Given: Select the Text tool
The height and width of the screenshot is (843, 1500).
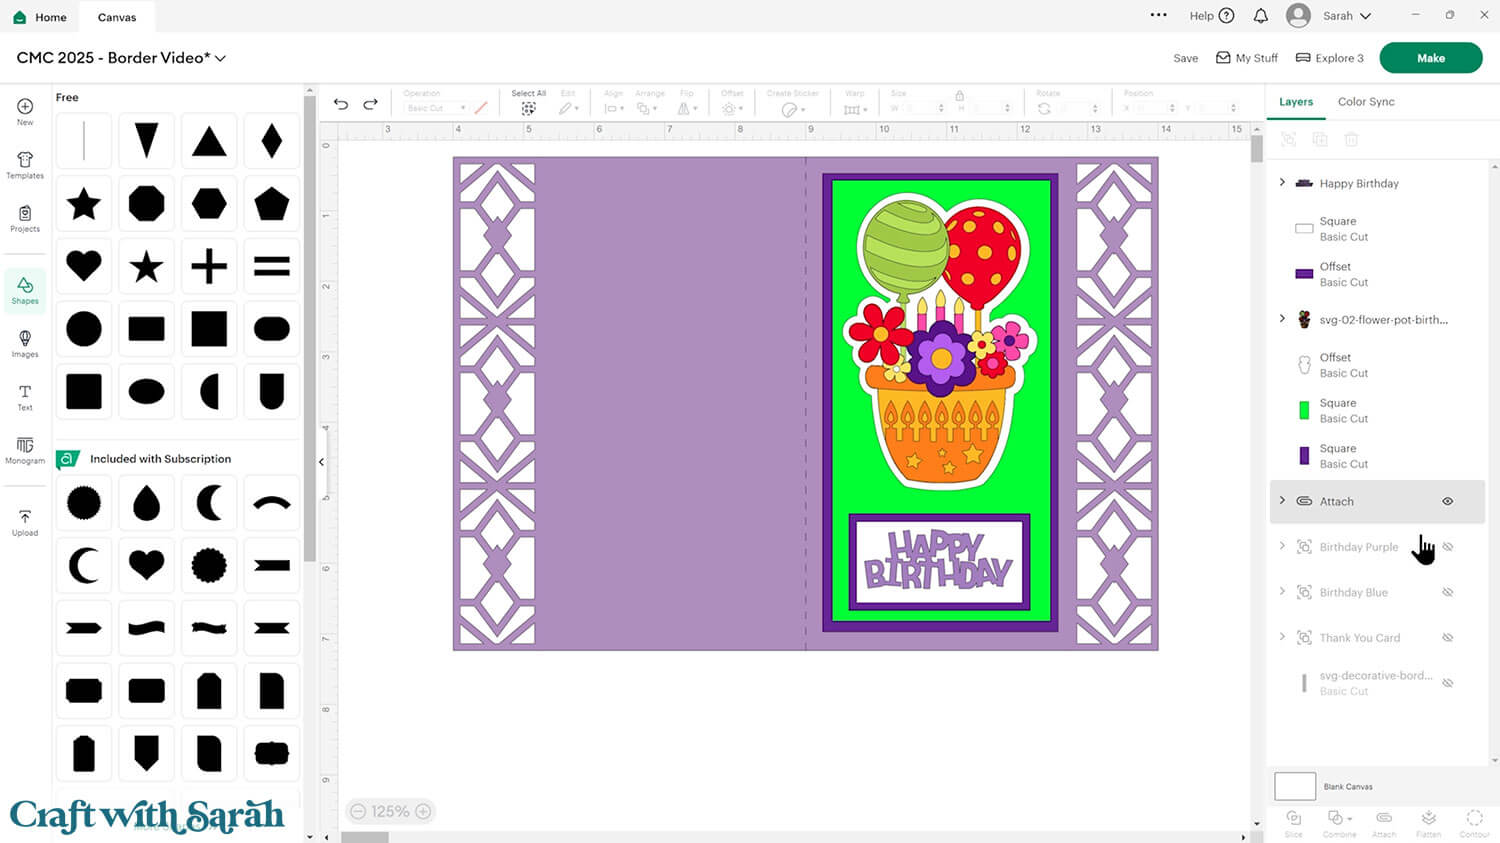Looking at the screenshot, I should pyautogui.click(x=25, y=397).
